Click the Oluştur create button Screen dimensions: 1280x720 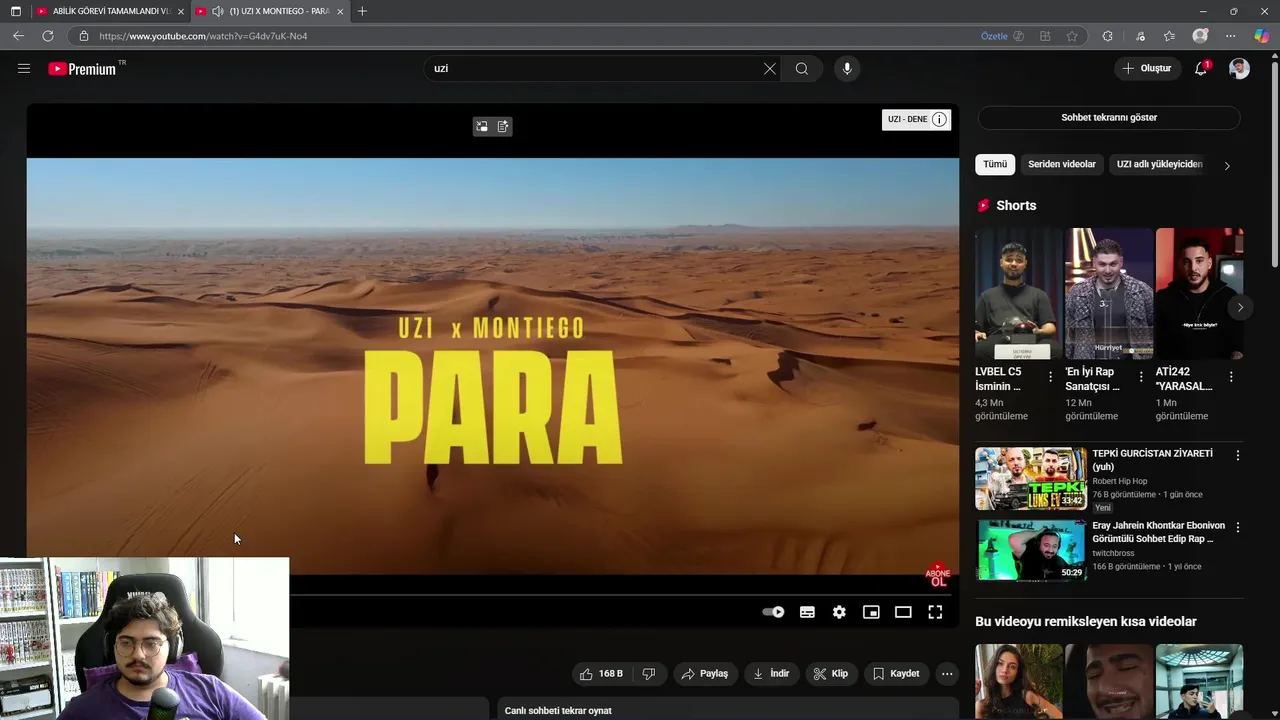(x=1146, y=69)
